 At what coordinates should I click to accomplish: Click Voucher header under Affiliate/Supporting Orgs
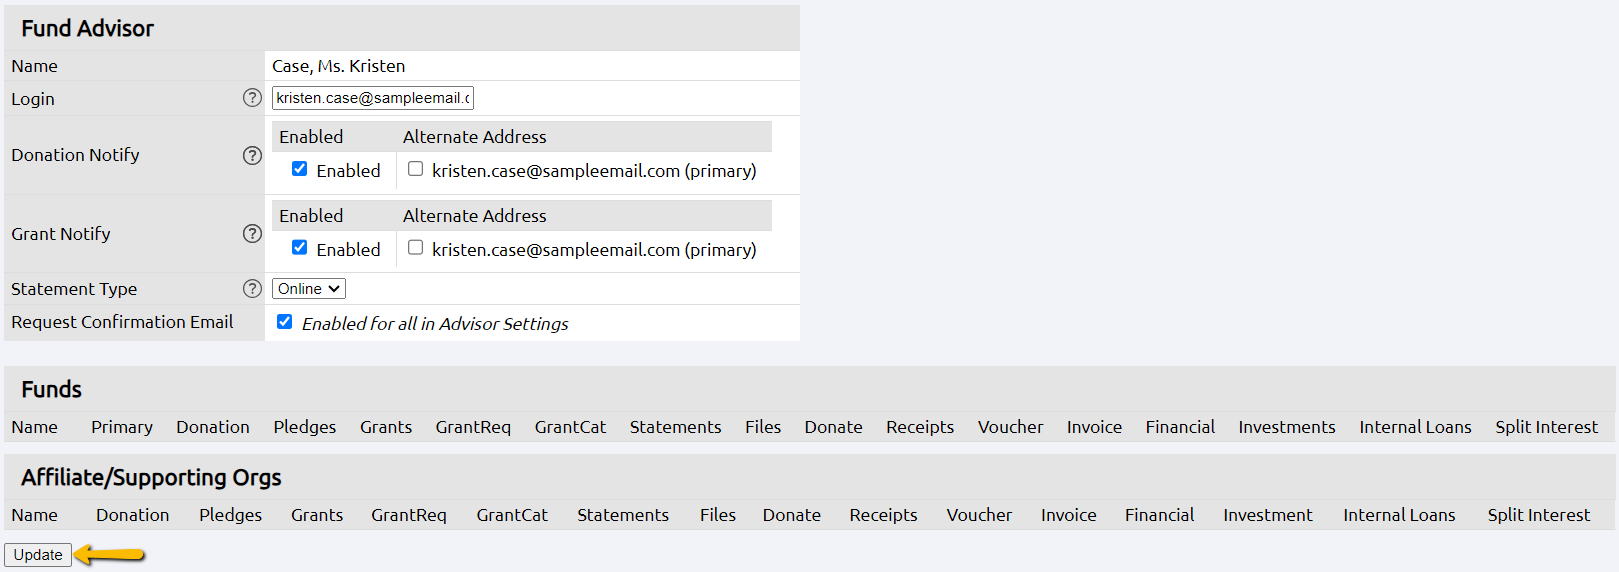click(979, 515)
